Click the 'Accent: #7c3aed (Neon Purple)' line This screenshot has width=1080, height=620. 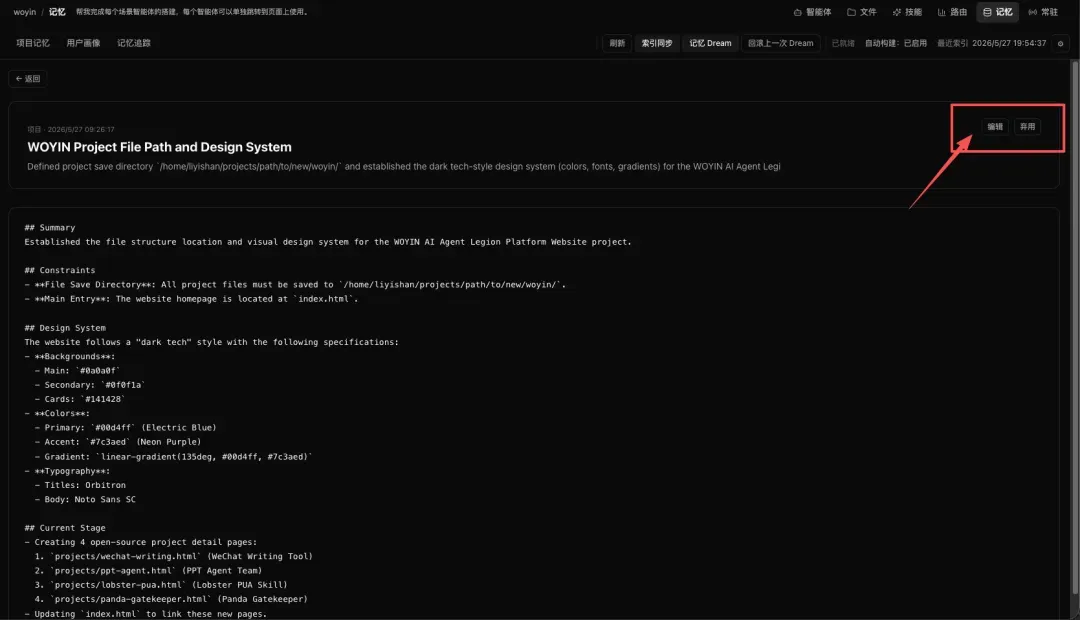[118, 442]
